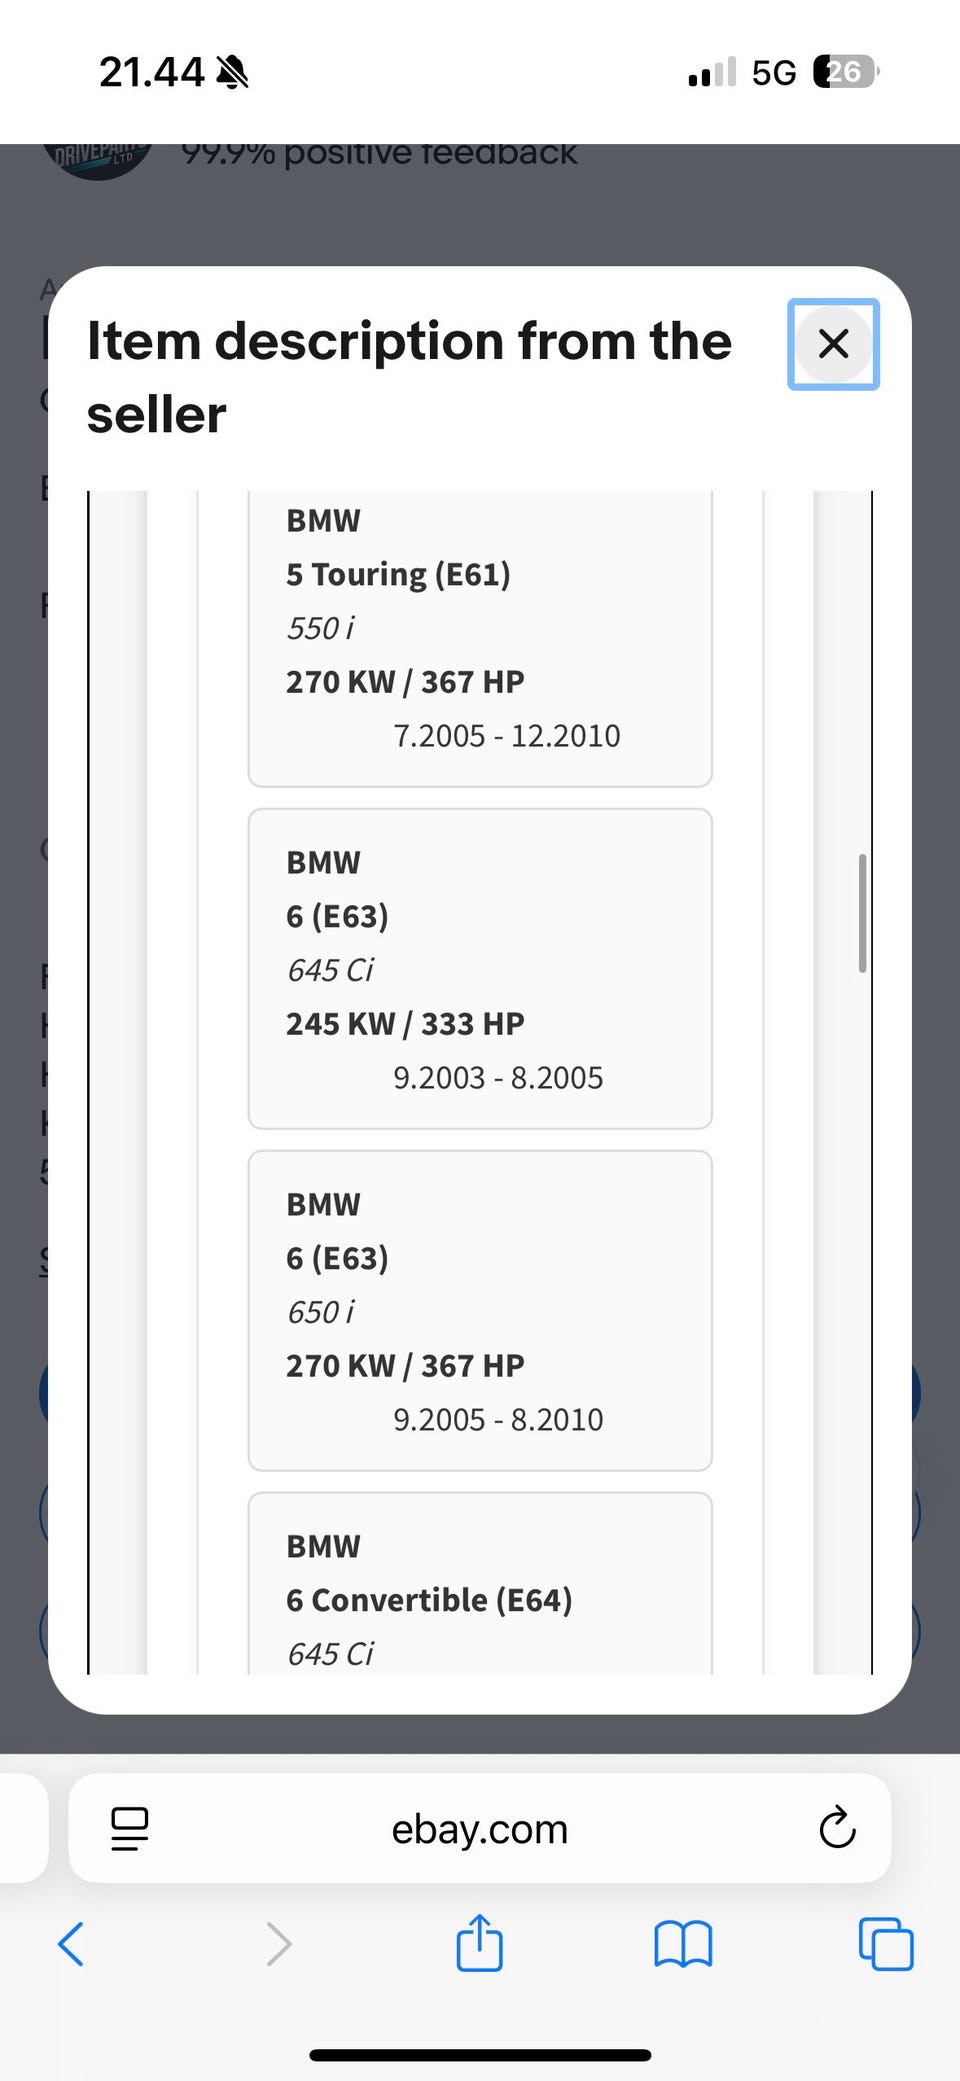Select the 5 Touring (E61) 550 i card

(x=480, y=640)
